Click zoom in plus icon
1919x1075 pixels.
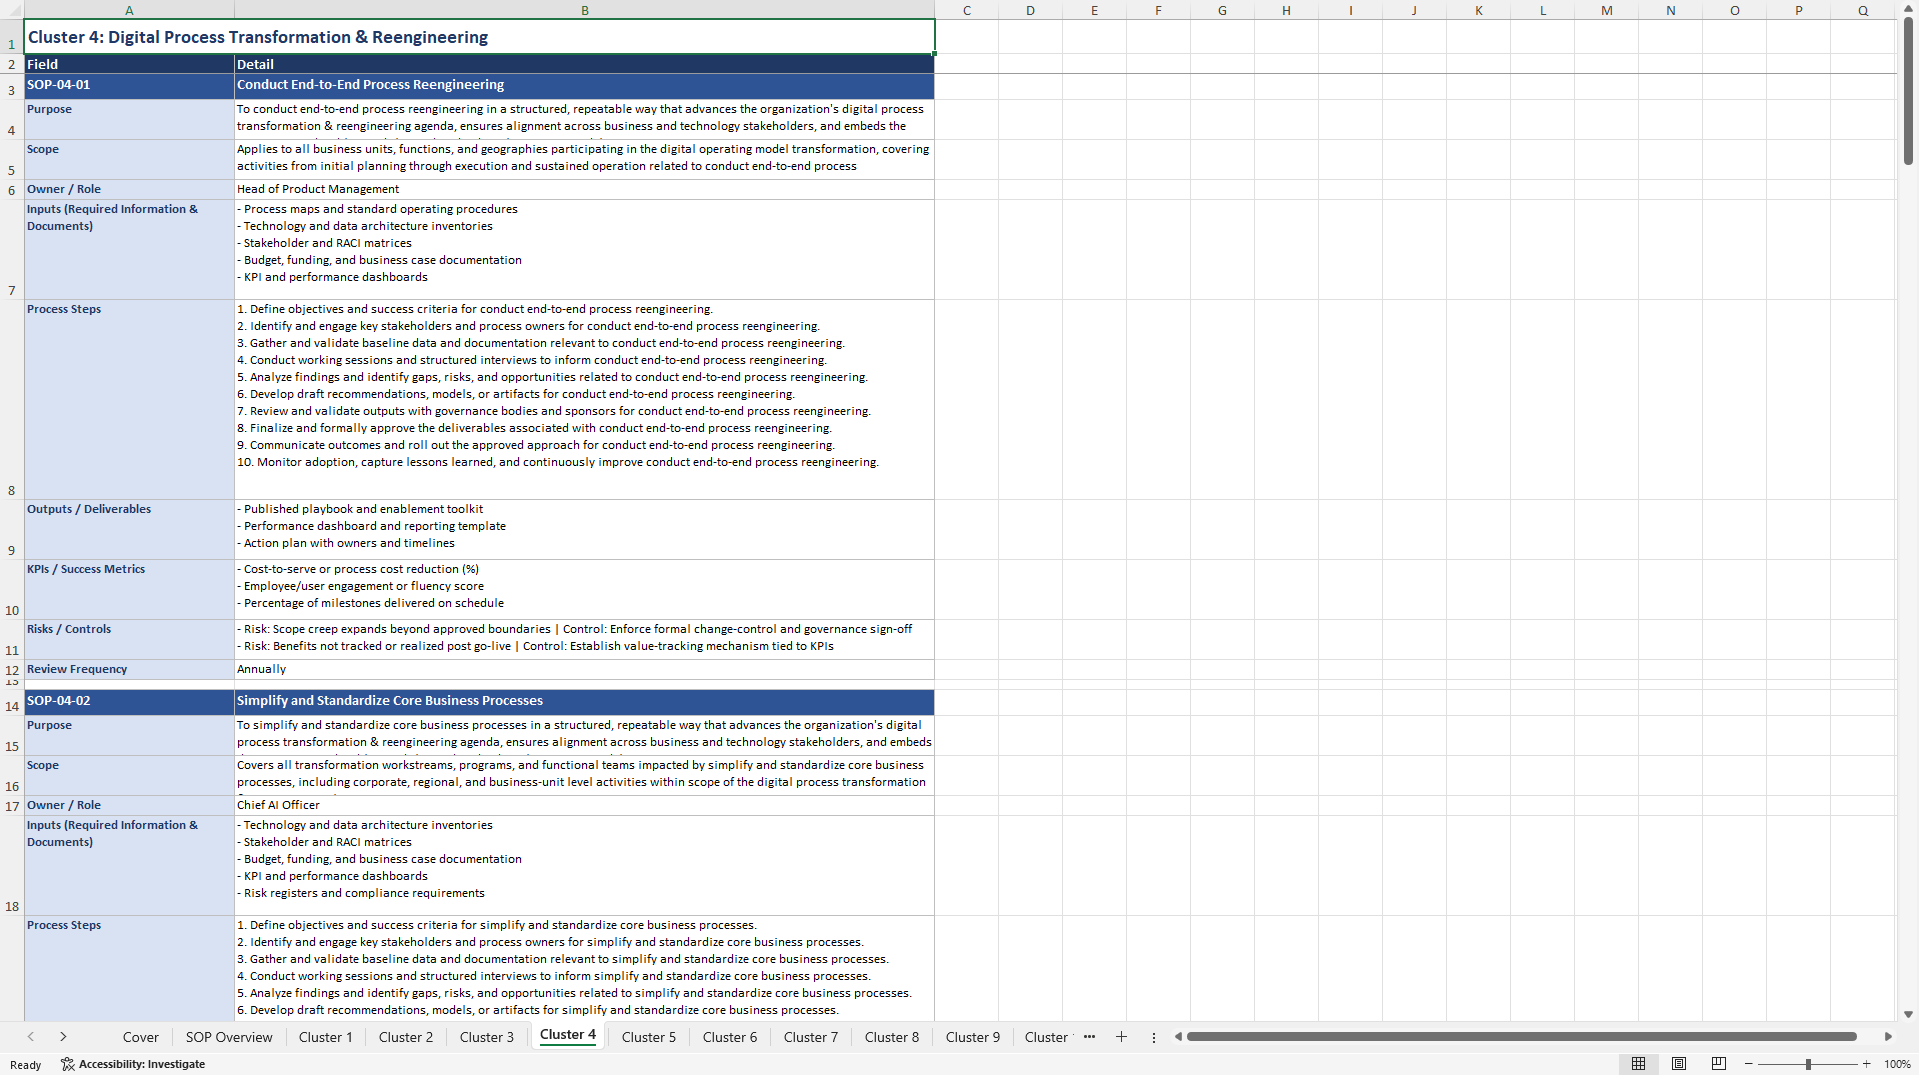[1866, 1064]
